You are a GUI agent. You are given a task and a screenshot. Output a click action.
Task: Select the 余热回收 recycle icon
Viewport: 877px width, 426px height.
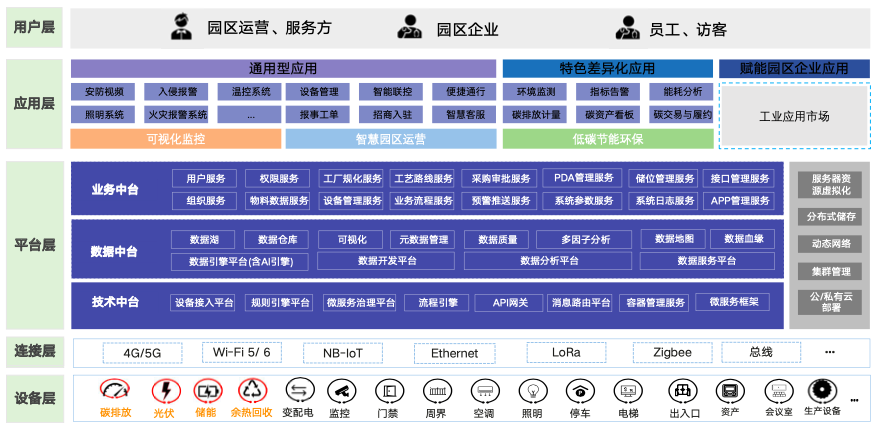click(251, 390)
